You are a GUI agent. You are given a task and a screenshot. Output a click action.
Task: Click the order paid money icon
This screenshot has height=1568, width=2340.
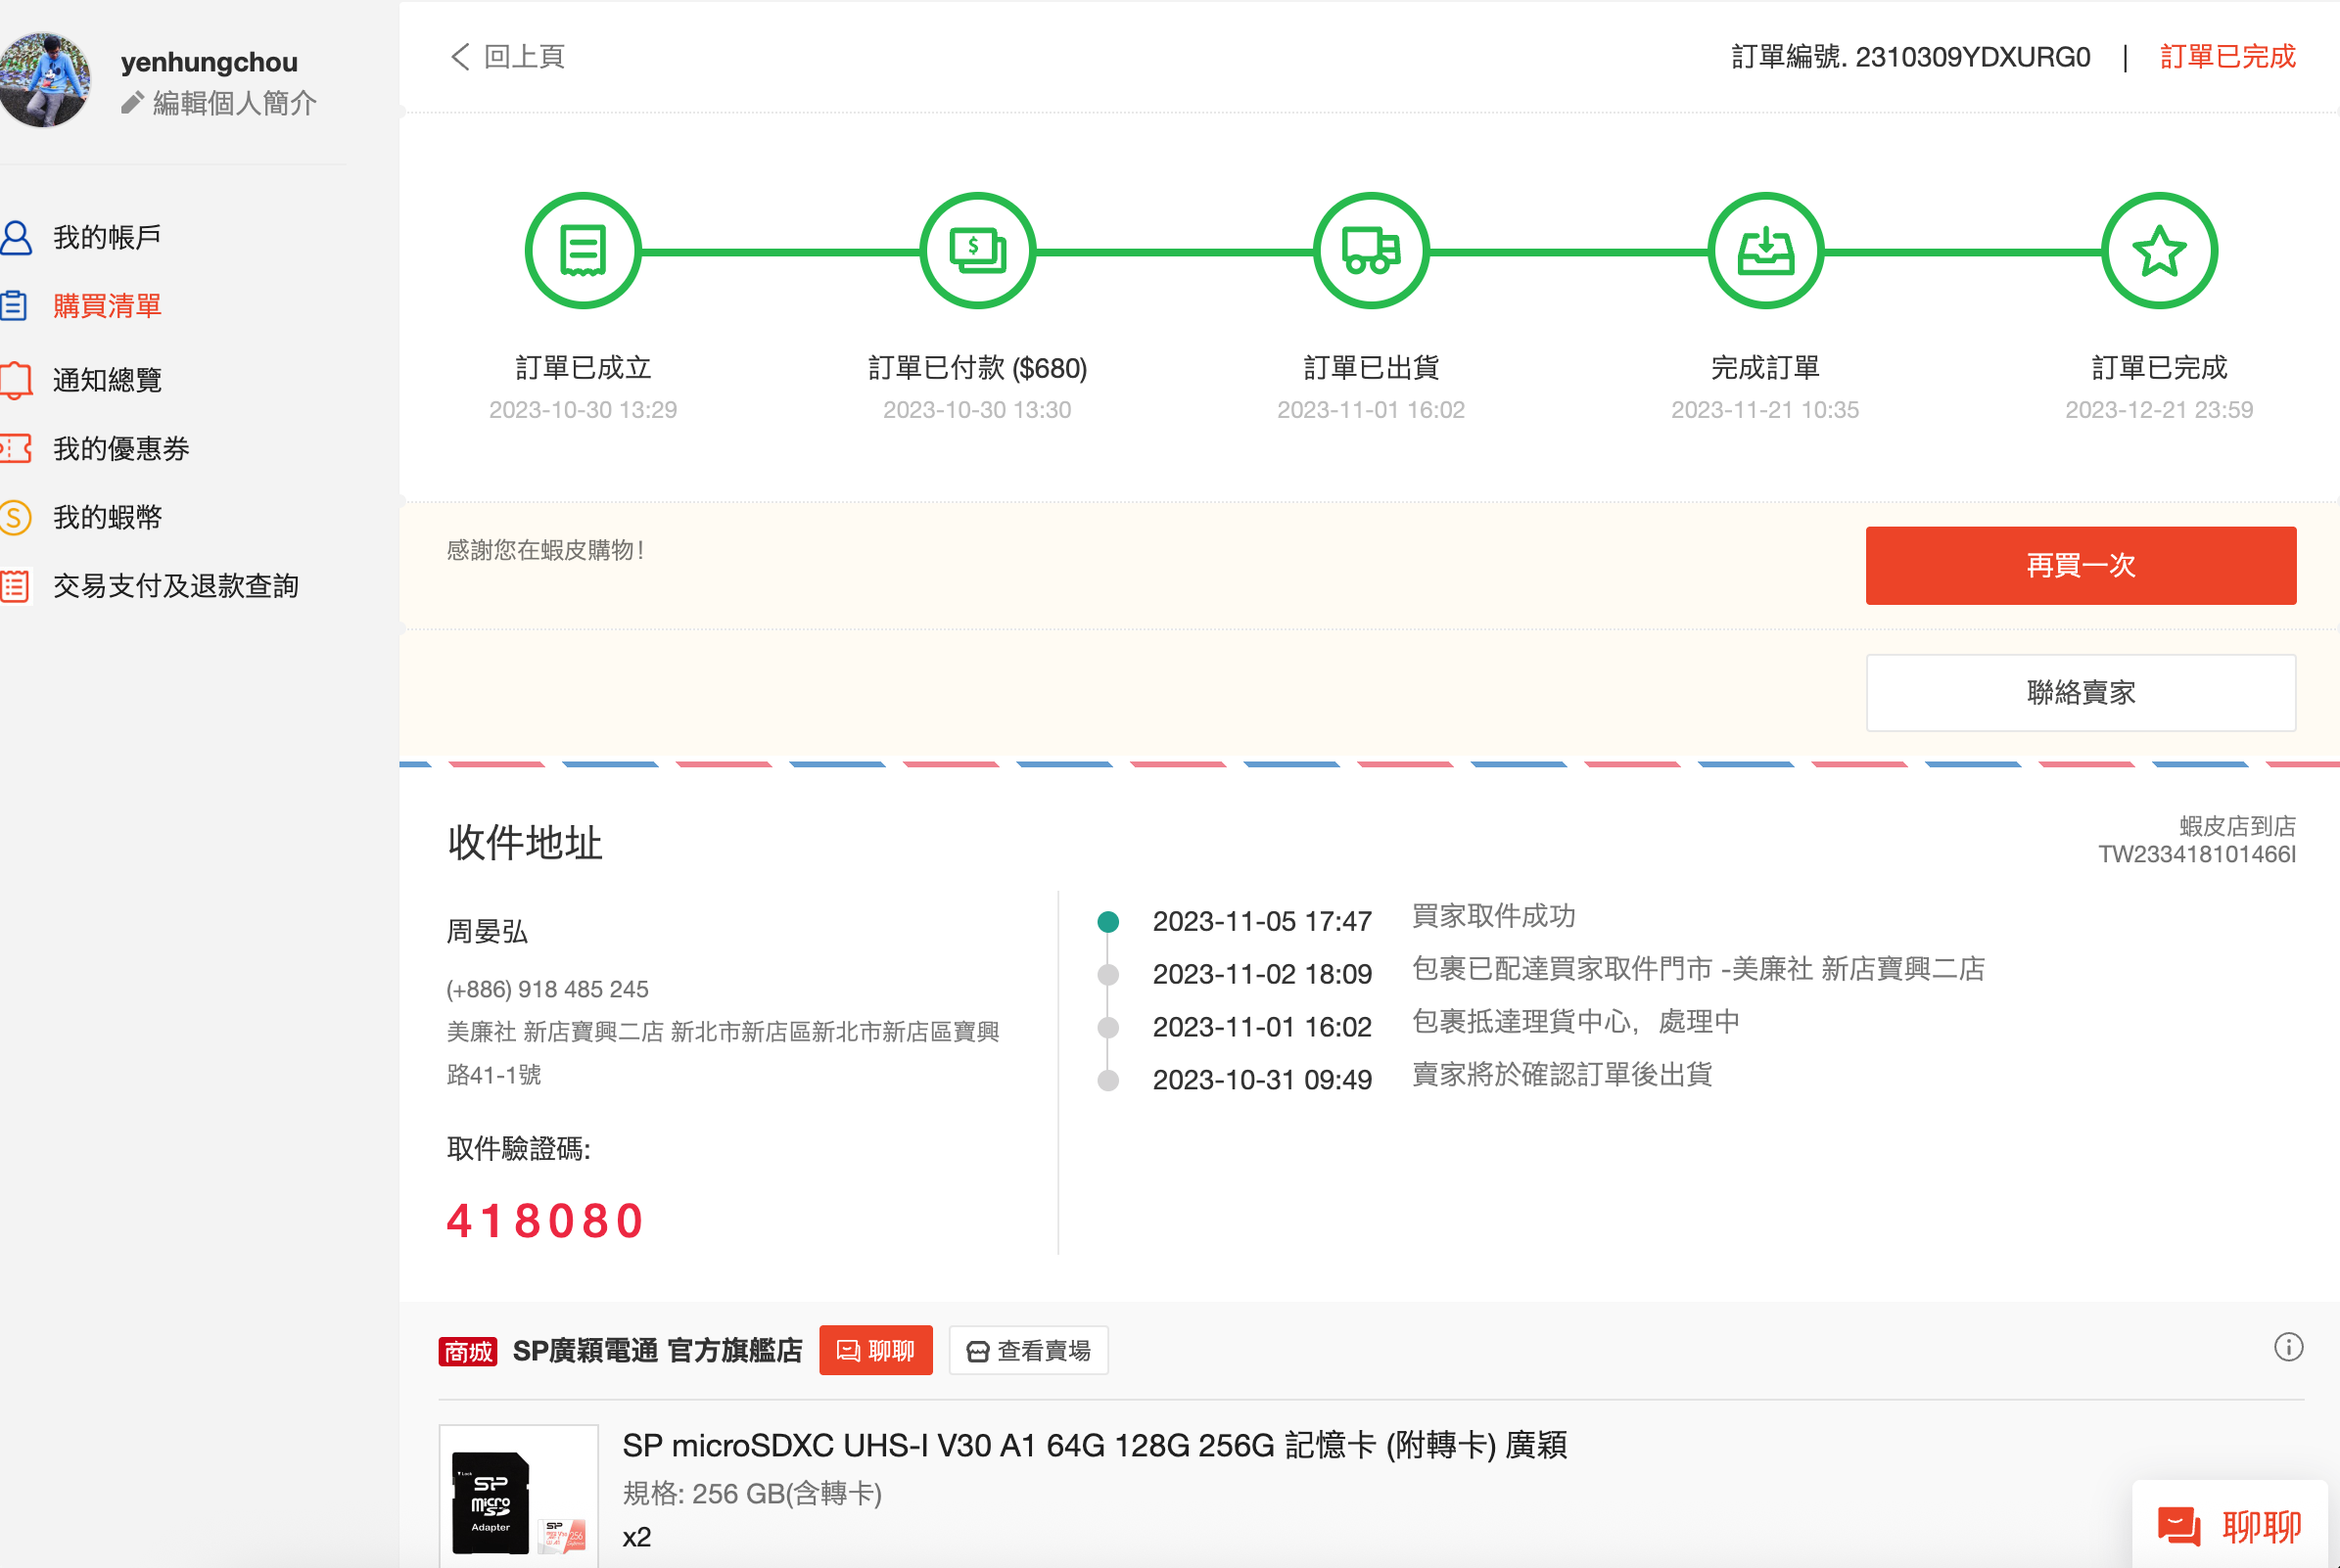tap(977, 251)
